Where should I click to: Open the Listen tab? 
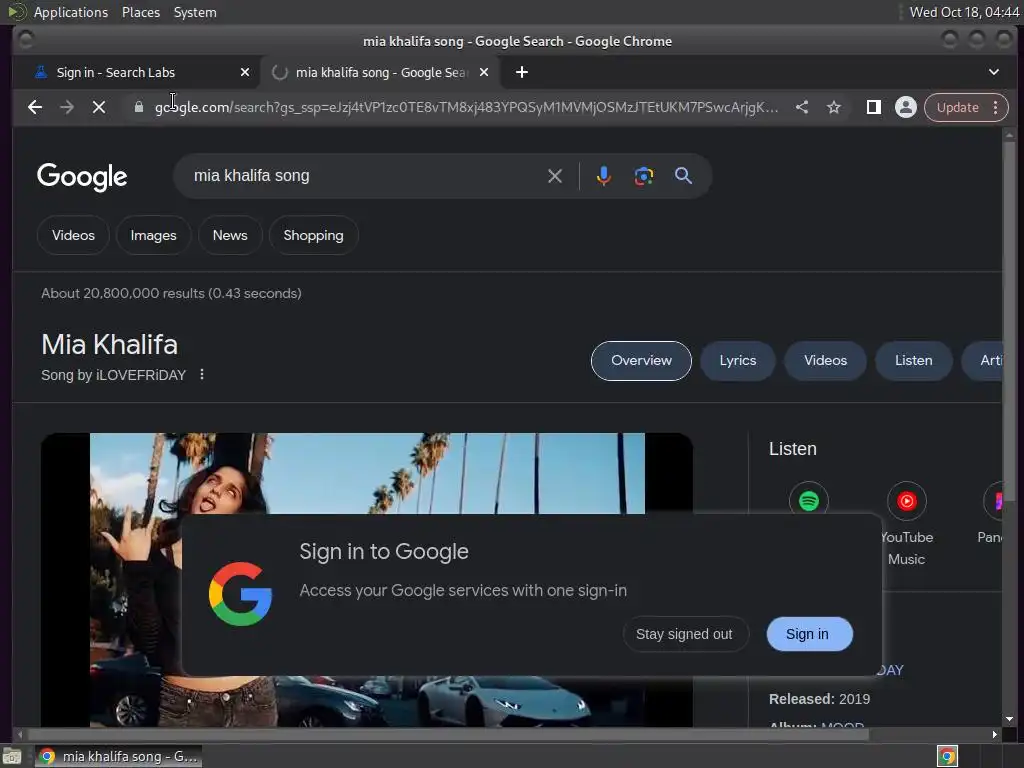(914, 360)
